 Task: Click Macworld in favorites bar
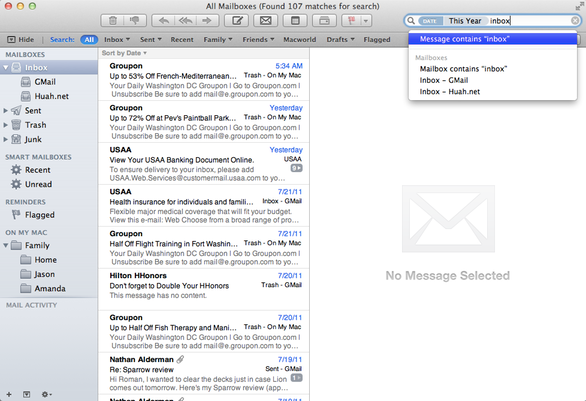pyautogui.click(x=300, y=39)
